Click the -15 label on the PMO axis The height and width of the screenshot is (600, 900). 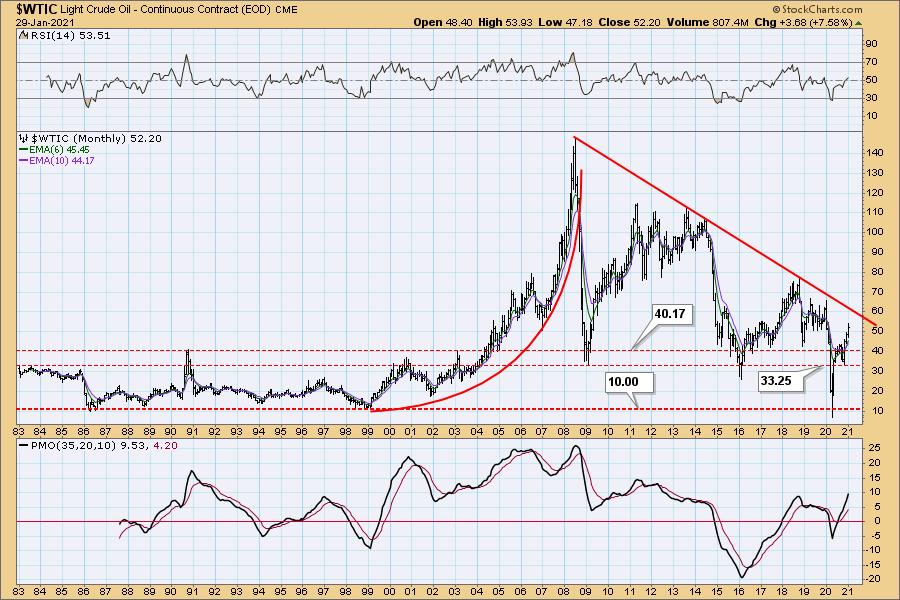(x=873, y=564)
